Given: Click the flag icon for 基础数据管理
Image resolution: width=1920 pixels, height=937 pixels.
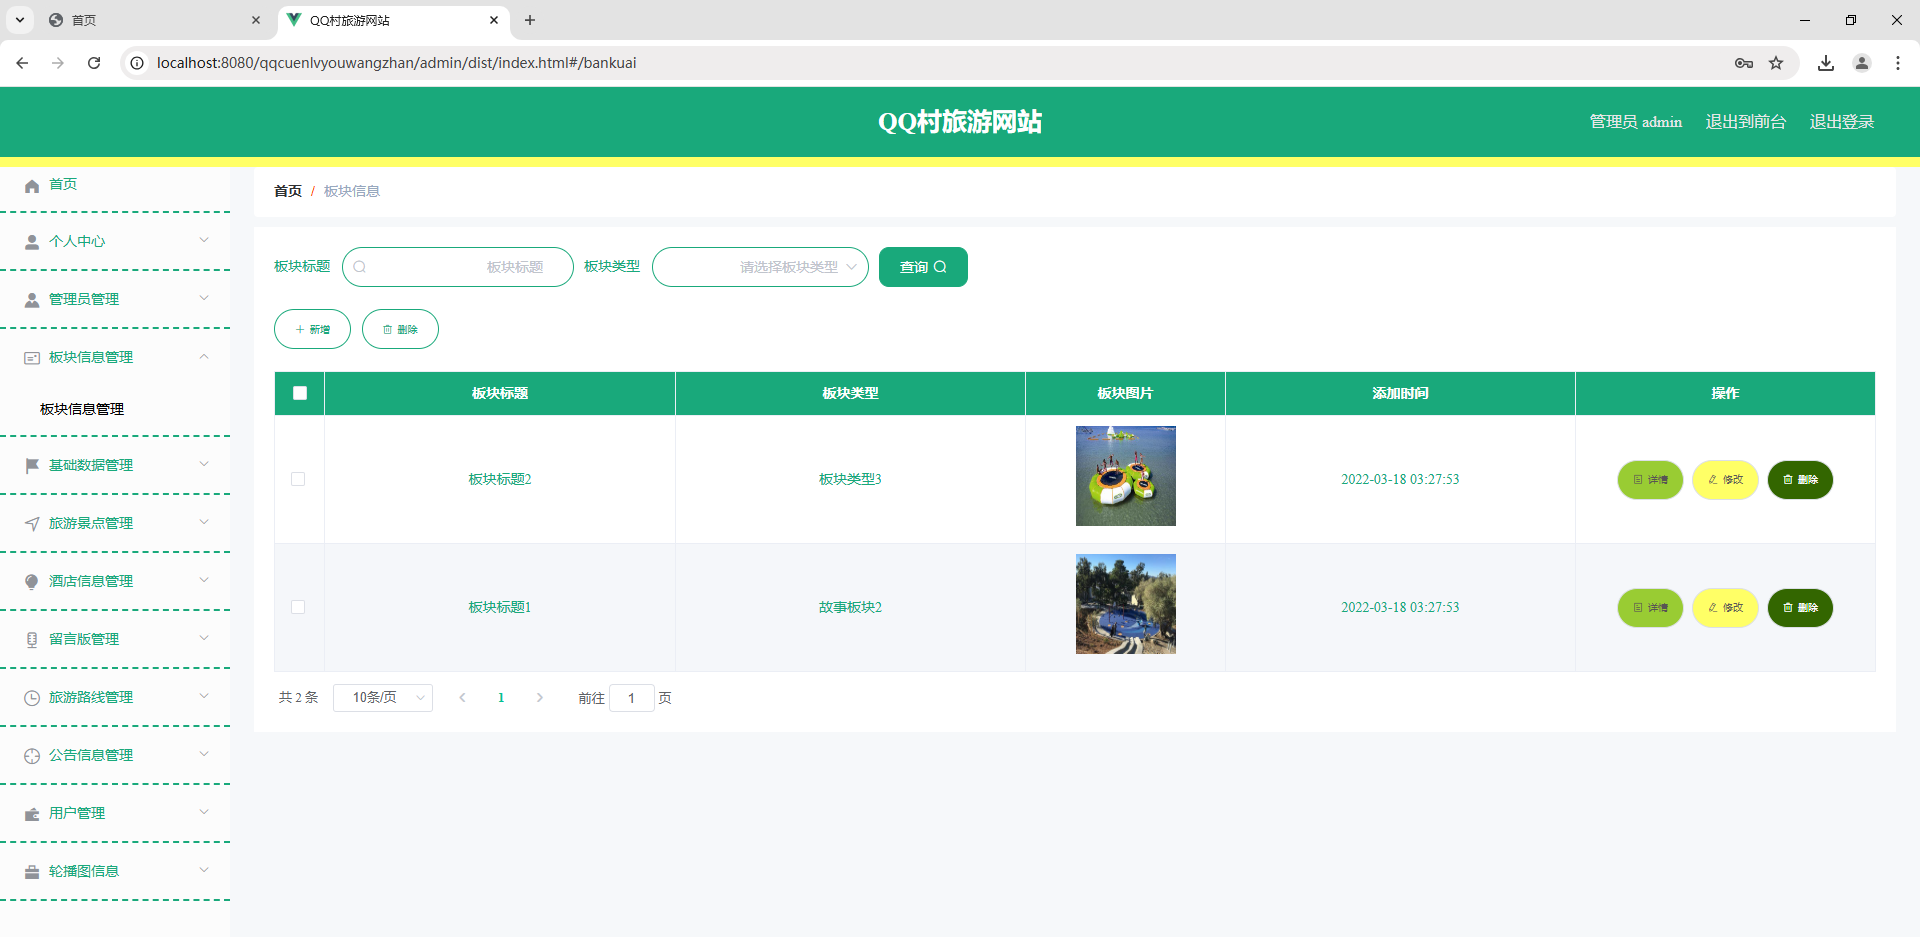Looking at the screenshot, I should (x=31, y=464).
